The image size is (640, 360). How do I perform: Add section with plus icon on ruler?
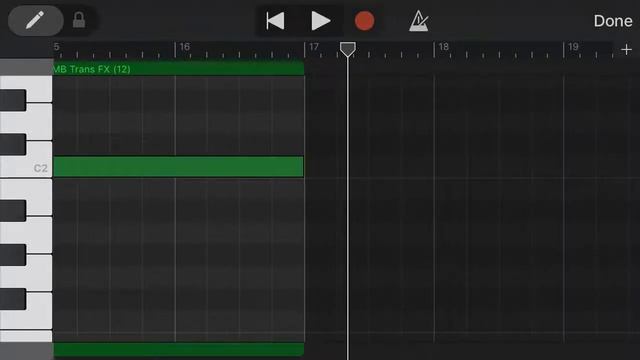point(626,50)
